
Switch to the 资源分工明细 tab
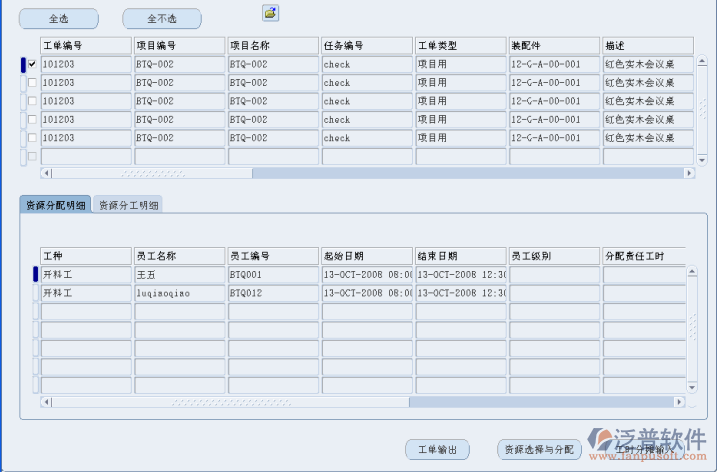tap(129, 205)
